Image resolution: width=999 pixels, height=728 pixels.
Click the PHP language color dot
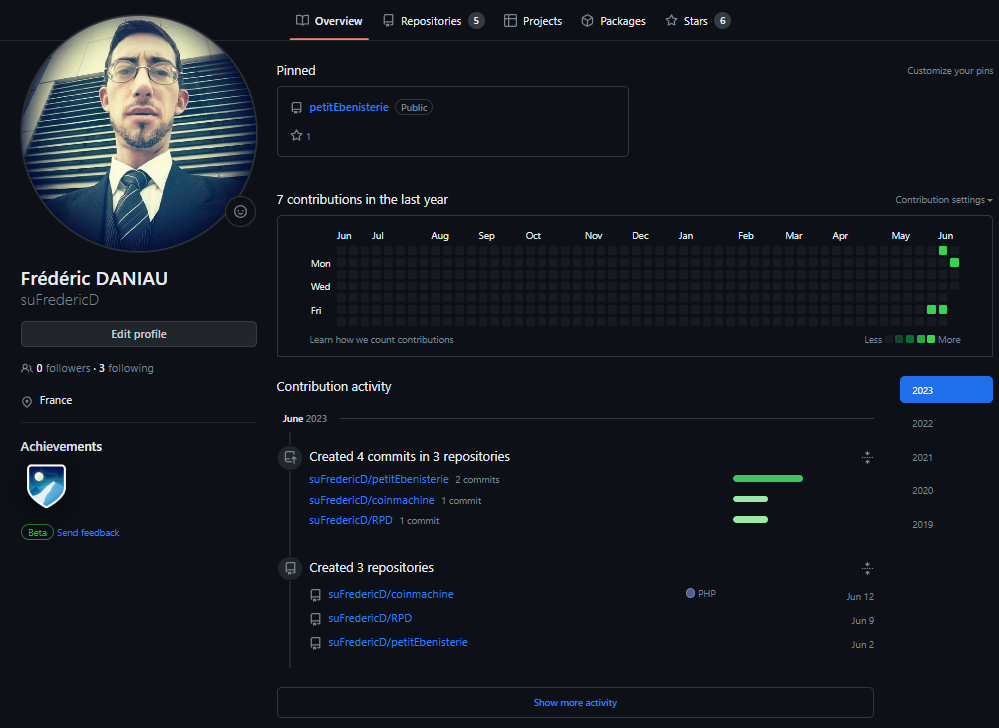point(690,593)
